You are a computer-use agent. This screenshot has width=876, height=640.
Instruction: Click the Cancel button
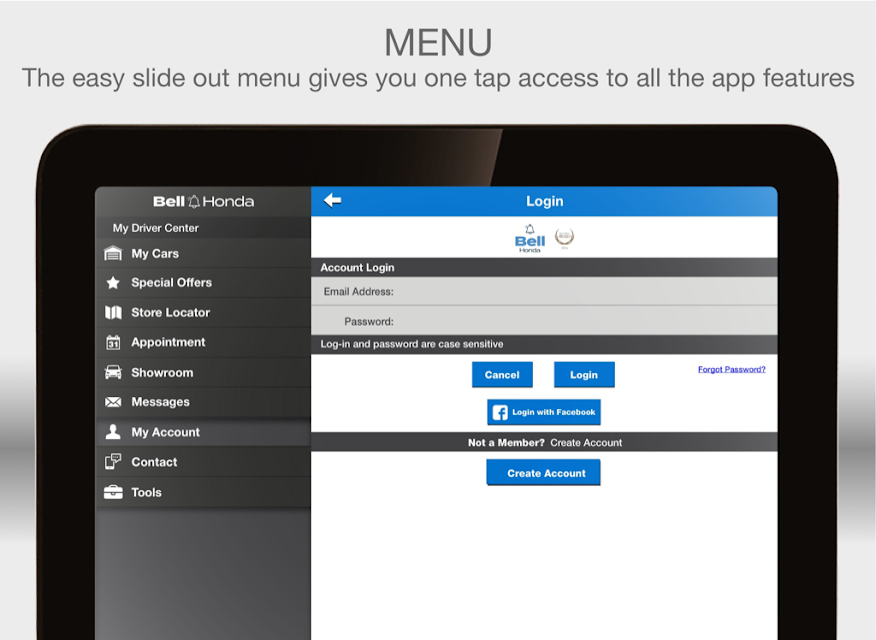[x=502, y=375]
